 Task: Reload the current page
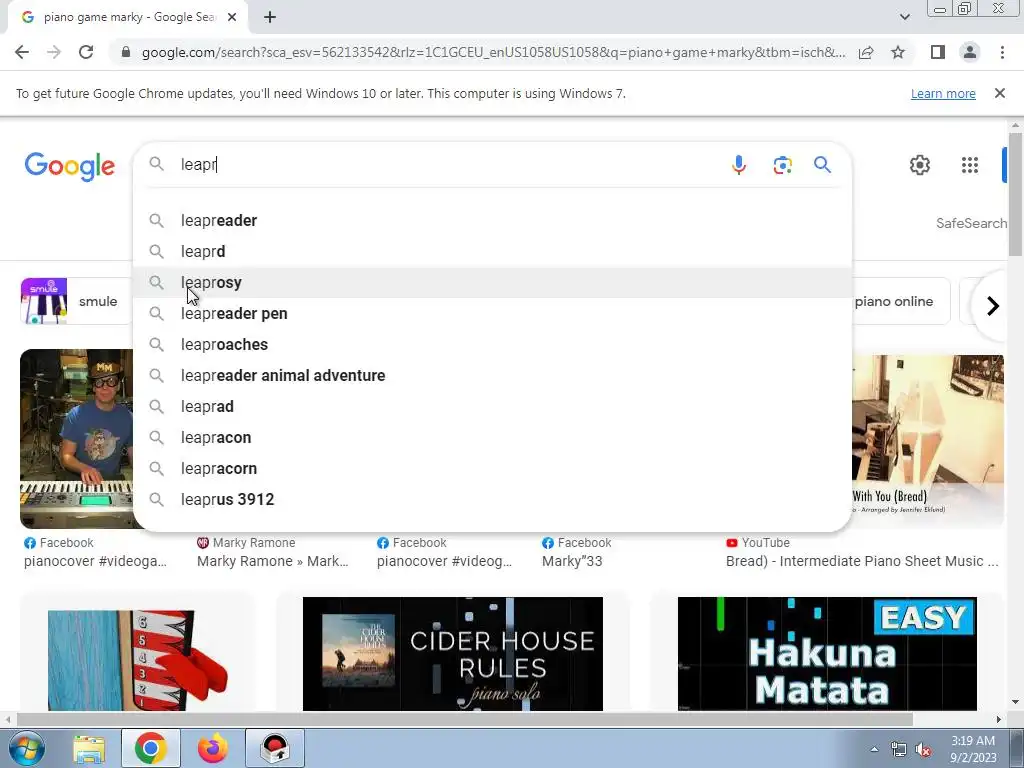point(86,52)
